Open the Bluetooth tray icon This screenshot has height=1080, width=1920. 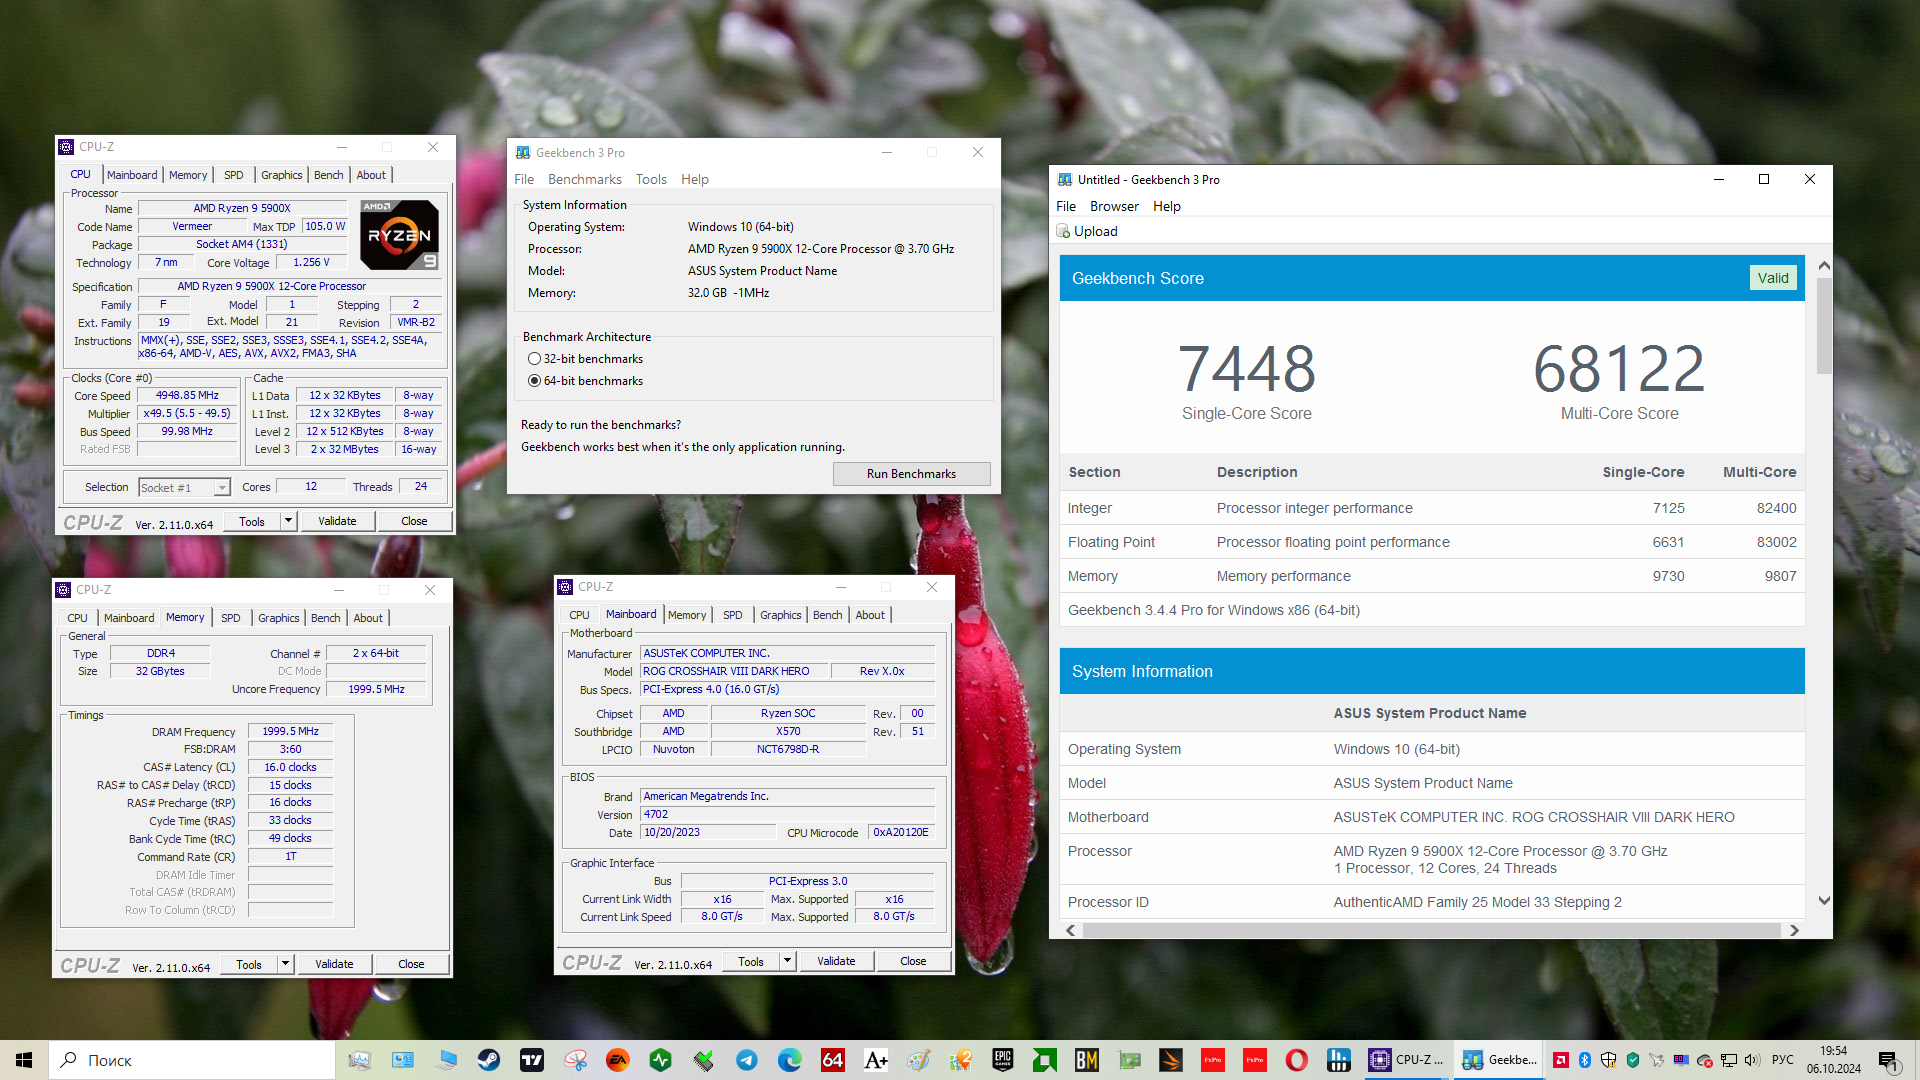coord(1585,1060)
